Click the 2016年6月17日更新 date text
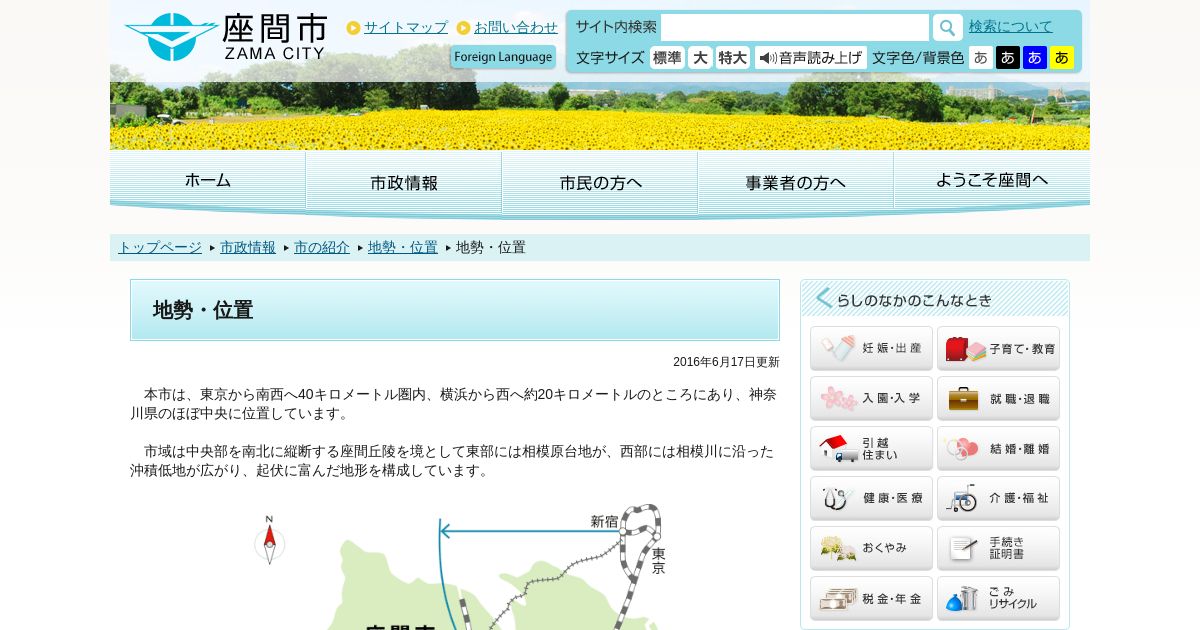 click(726, 362)
